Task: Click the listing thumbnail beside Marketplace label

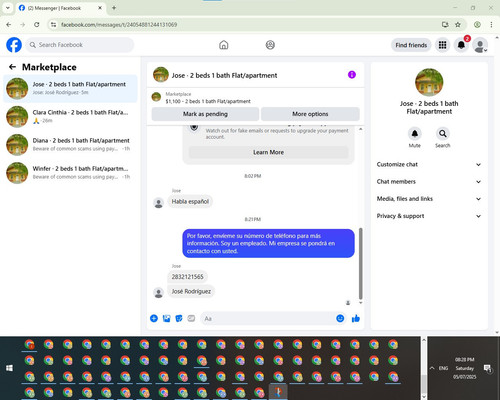Action: 156,97
